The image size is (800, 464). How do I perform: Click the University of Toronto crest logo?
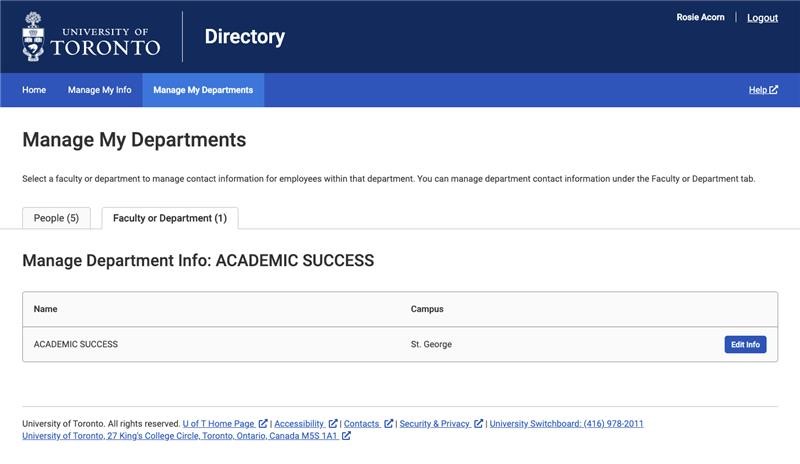click(33, 37)
